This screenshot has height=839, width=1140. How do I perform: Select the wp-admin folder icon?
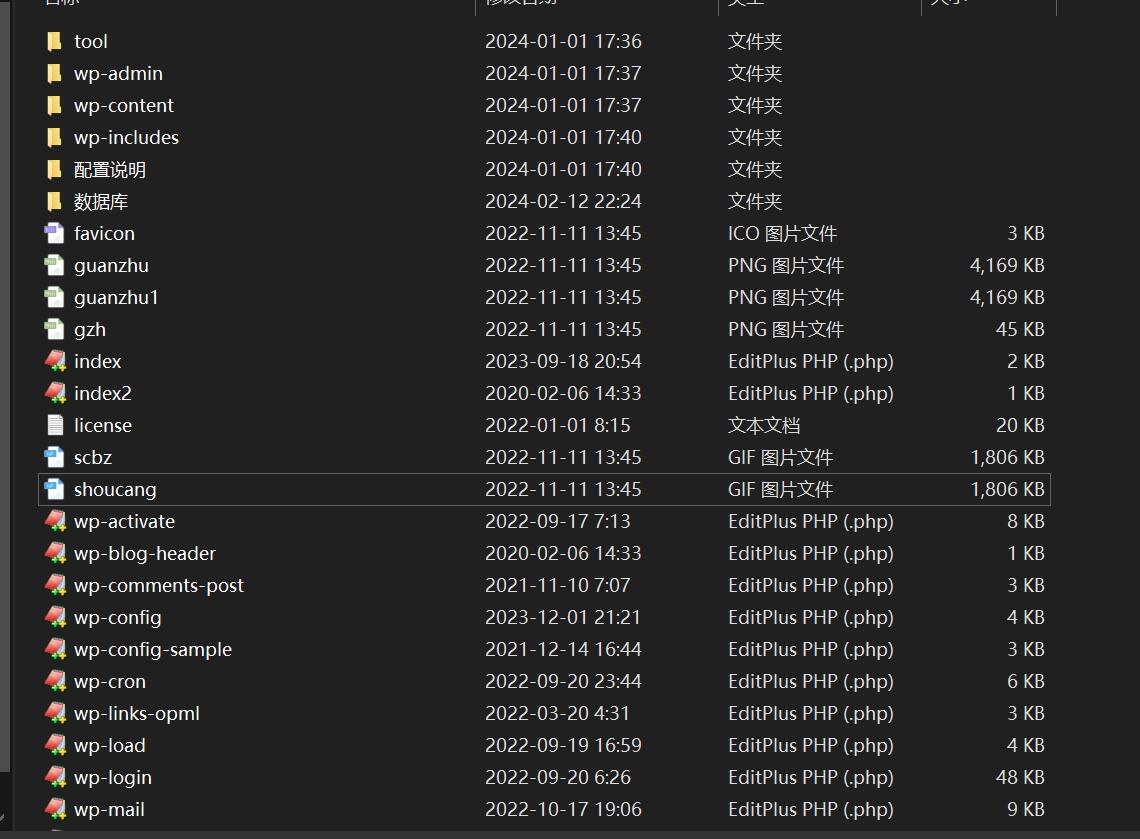click(54, 73)
